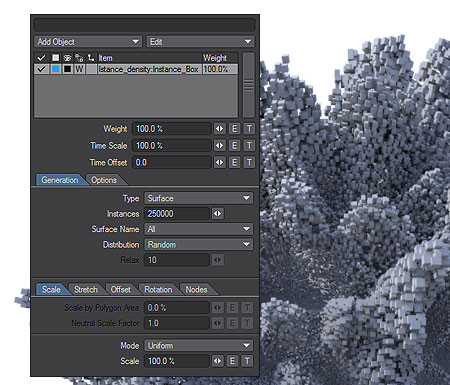
Task: Click the black swatch in Instance_Box row
Action: coord(68,69)
